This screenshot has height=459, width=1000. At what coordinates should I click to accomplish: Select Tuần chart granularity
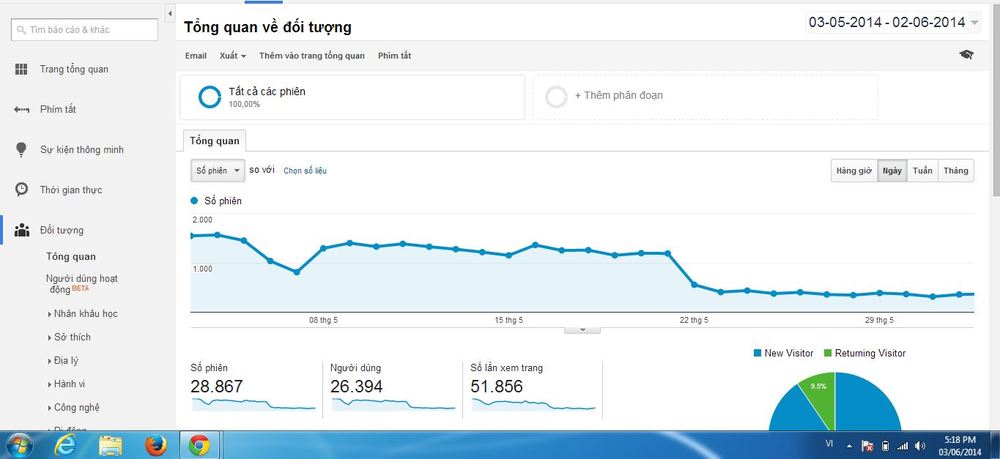(x=922, y=171)
